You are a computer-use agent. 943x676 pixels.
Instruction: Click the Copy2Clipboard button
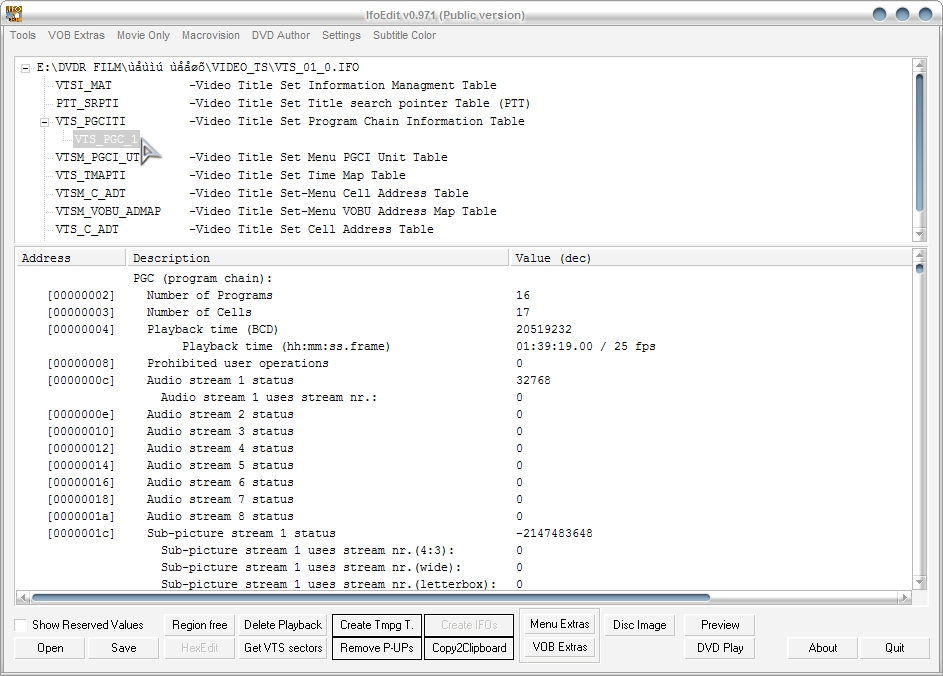[469, 648]
